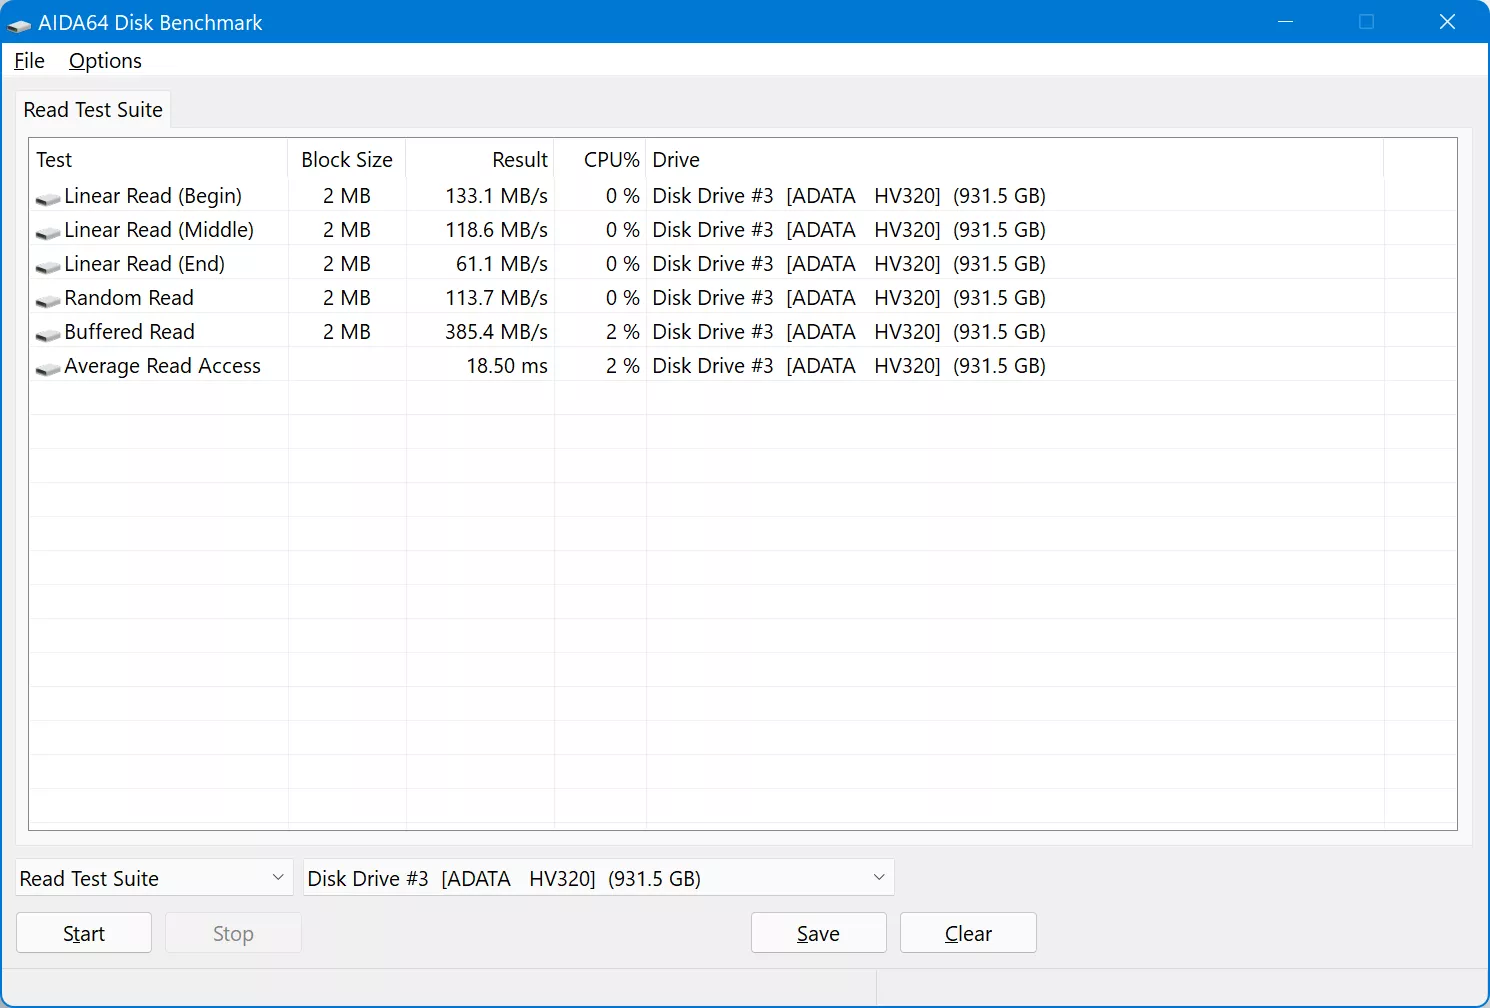Click the AIDA64 disk icon in title bar

click(19, 23)
